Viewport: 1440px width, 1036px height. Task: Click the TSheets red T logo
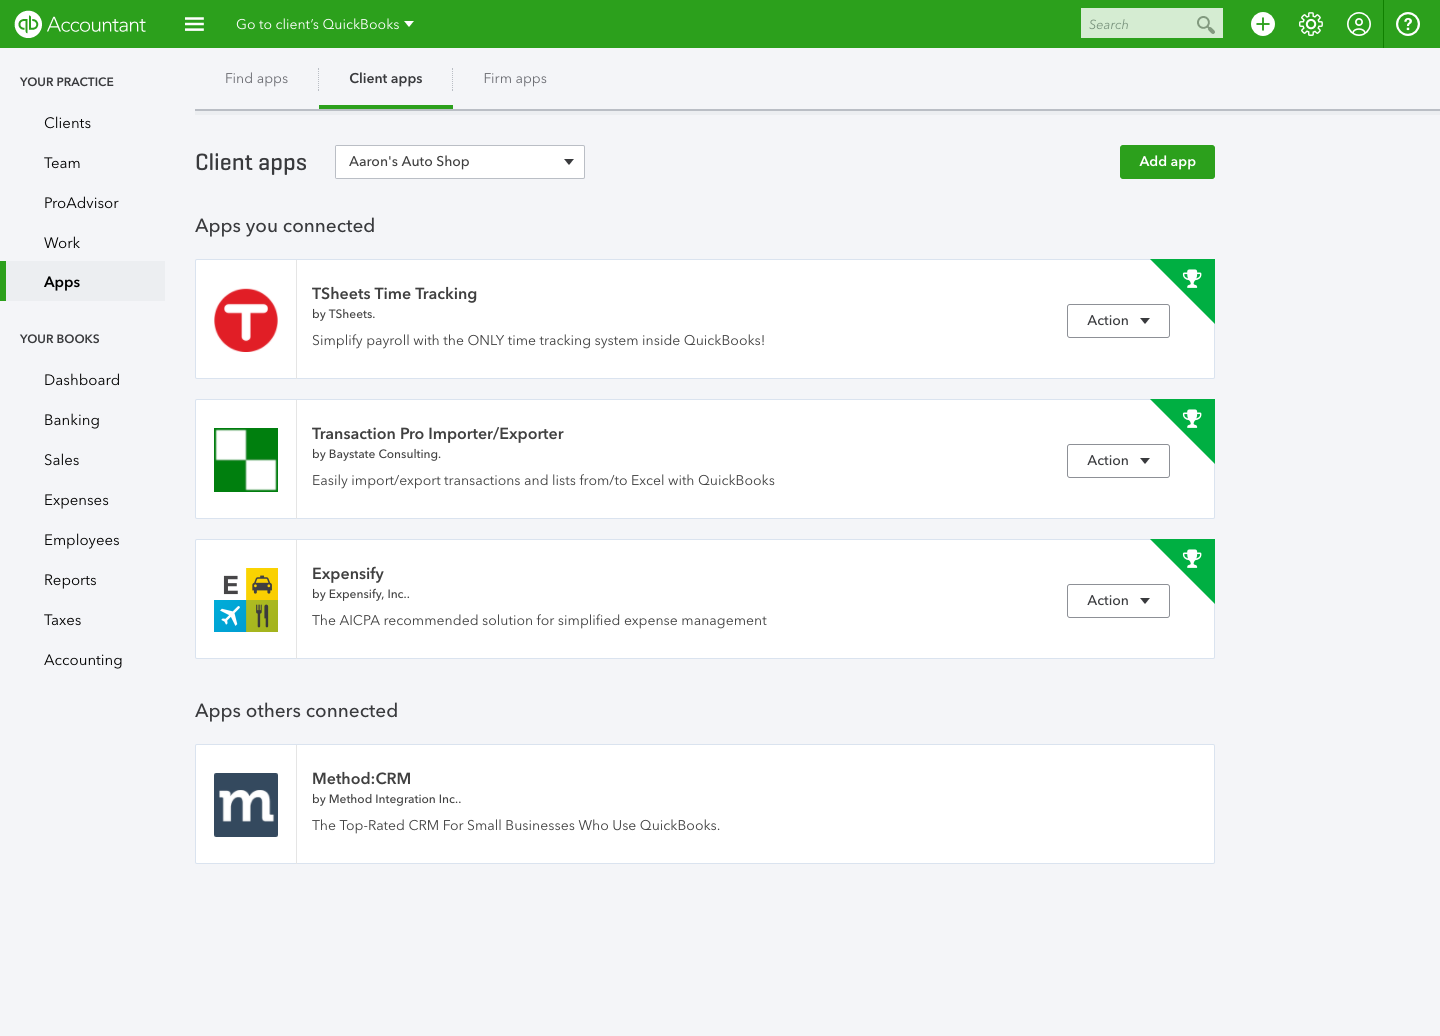(x=246, y=320)
